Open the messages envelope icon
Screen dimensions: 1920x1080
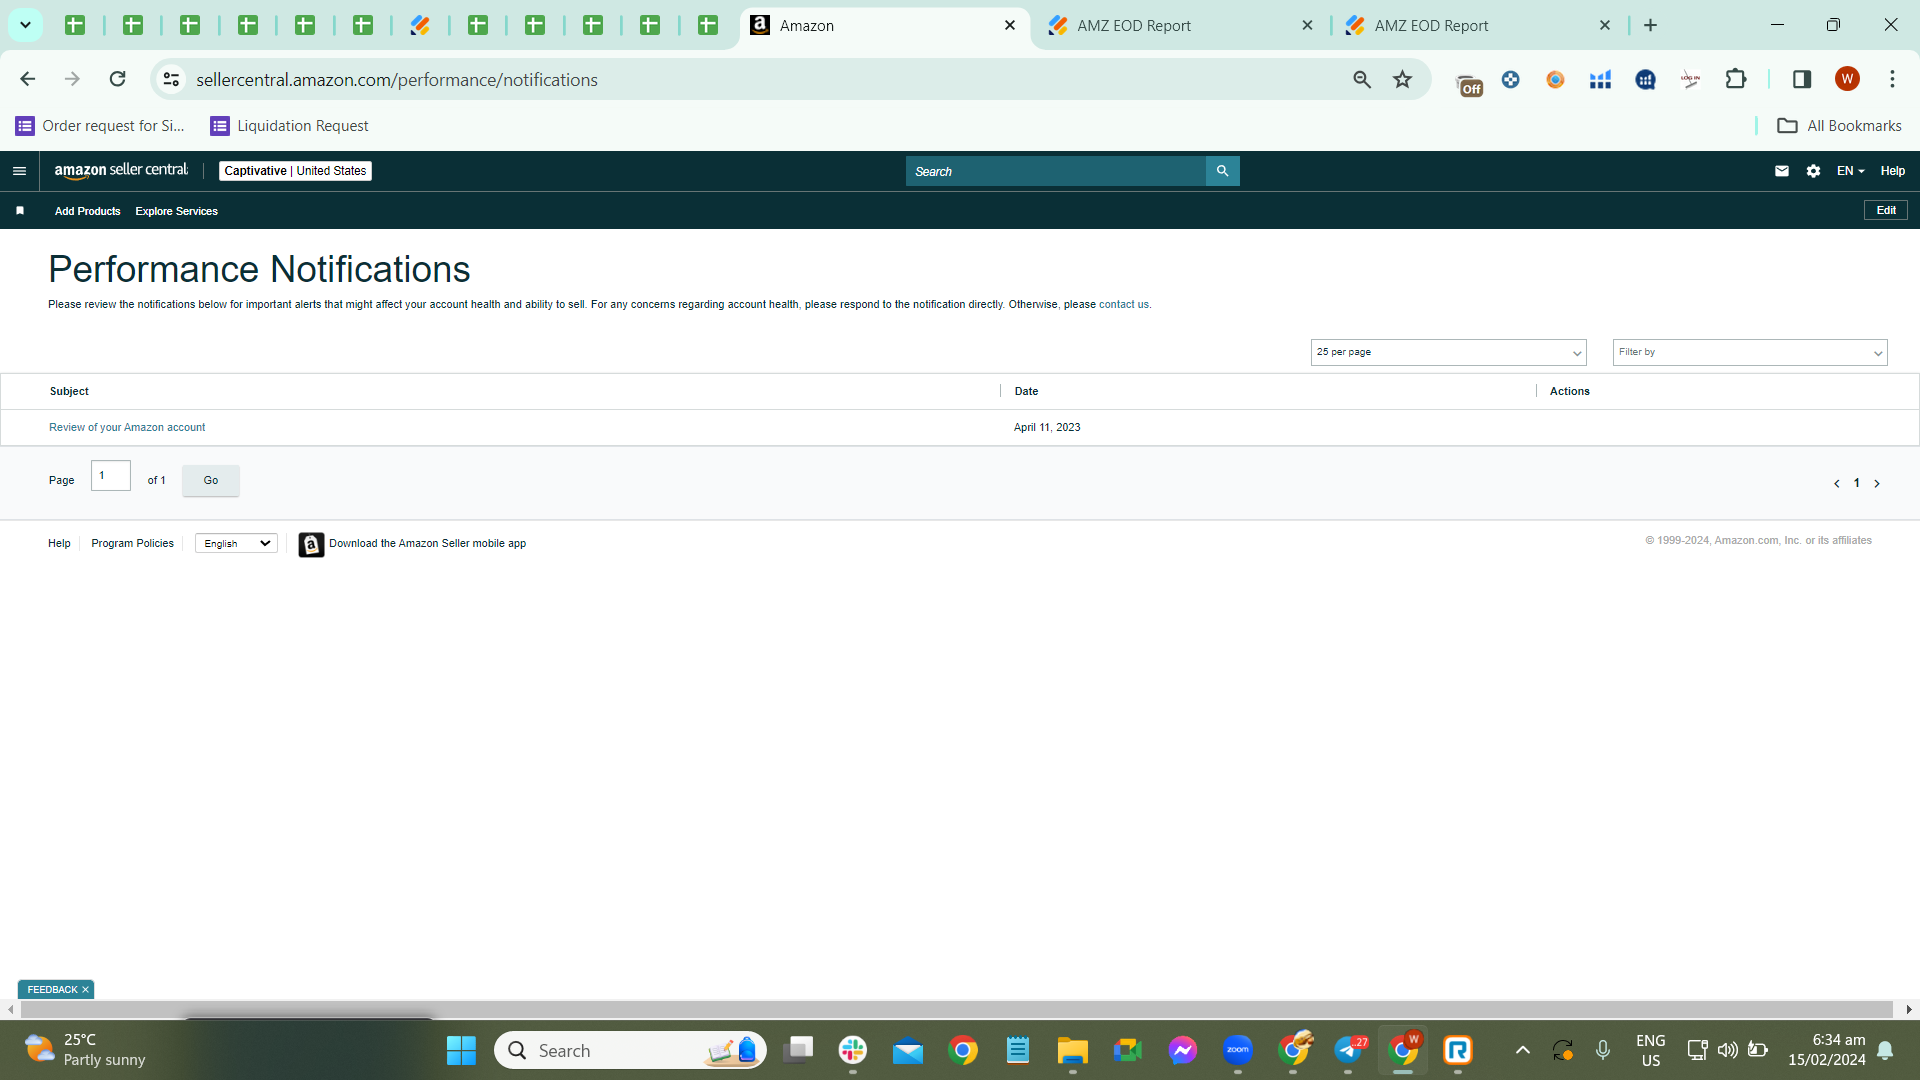click(x=1782, y=171)
